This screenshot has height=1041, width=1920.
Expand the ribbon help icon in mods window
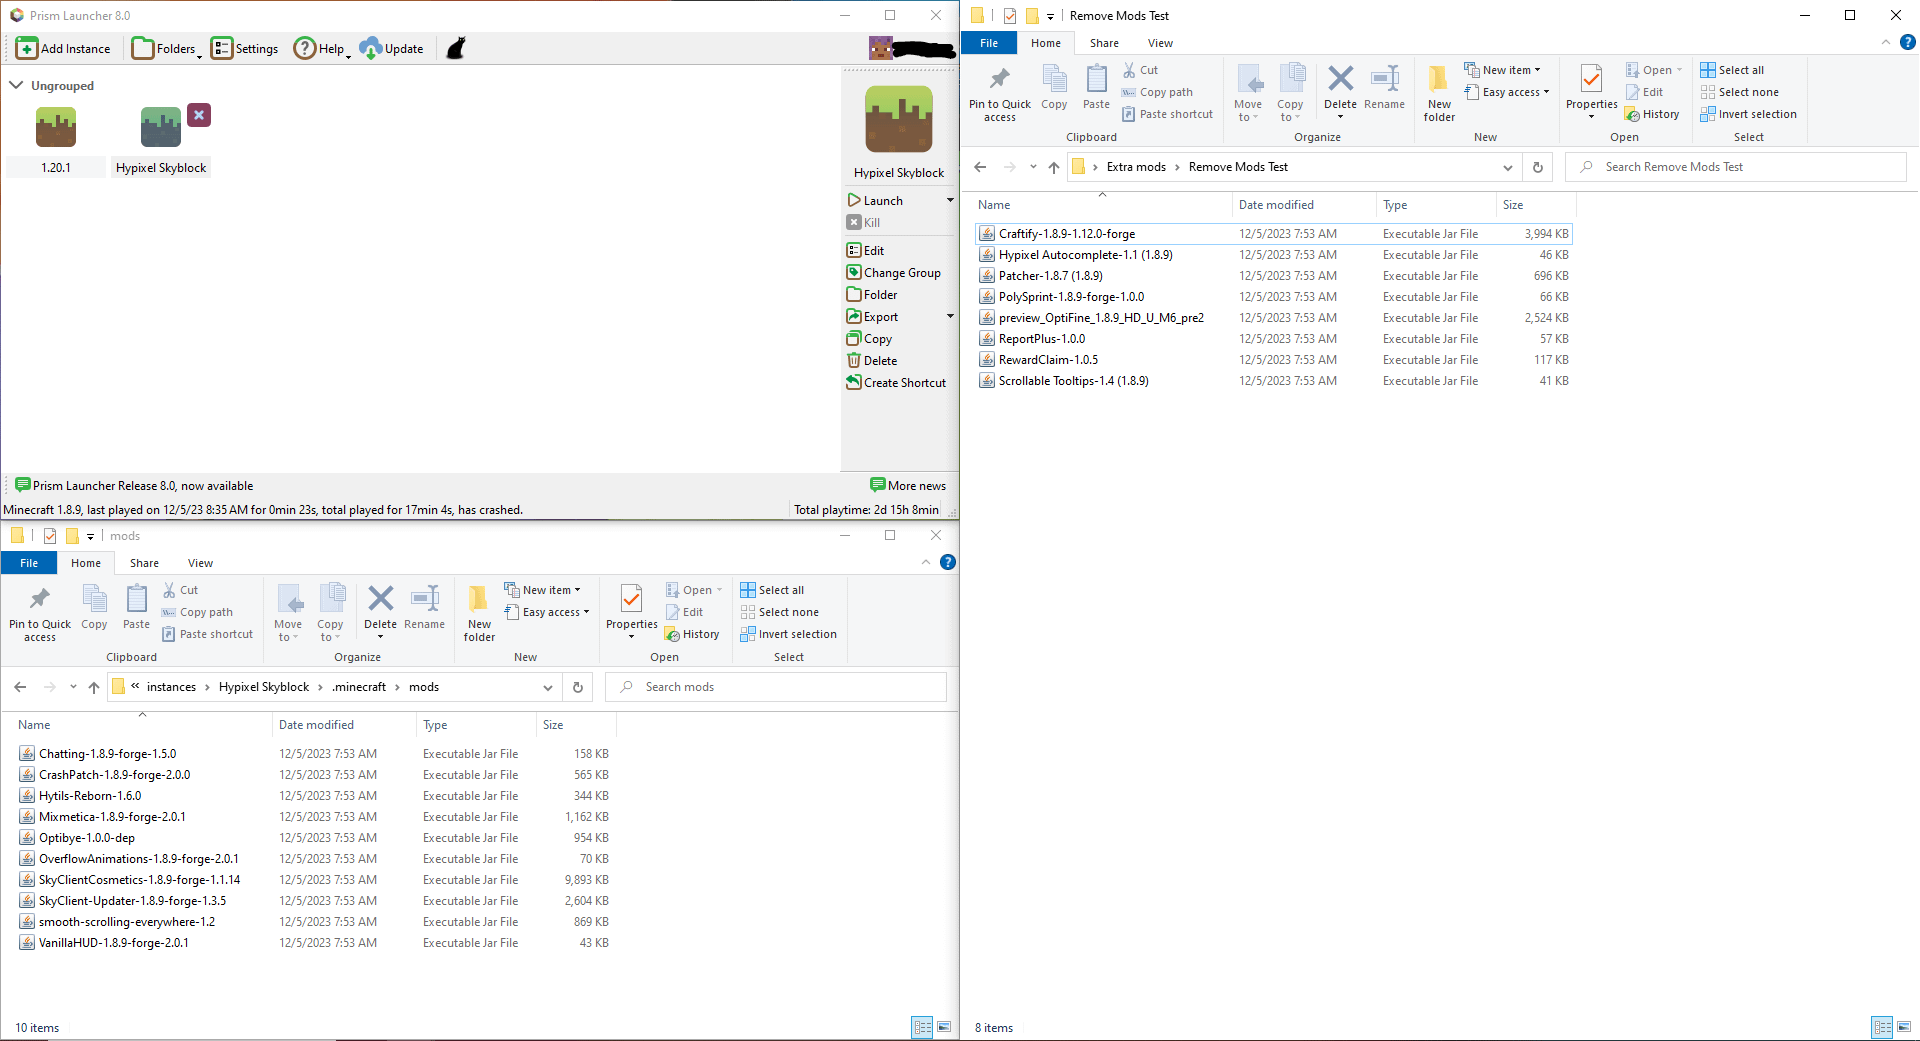coord(947,562)
